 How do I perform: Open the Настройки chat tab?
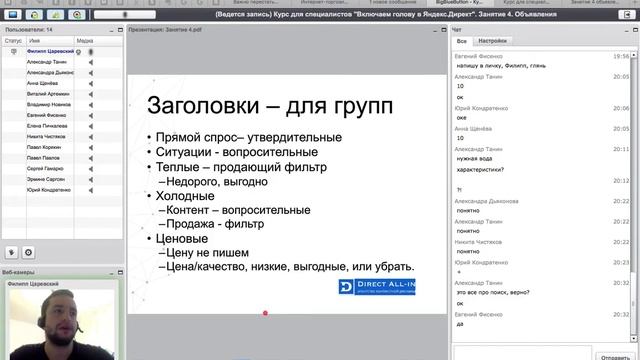492,41
